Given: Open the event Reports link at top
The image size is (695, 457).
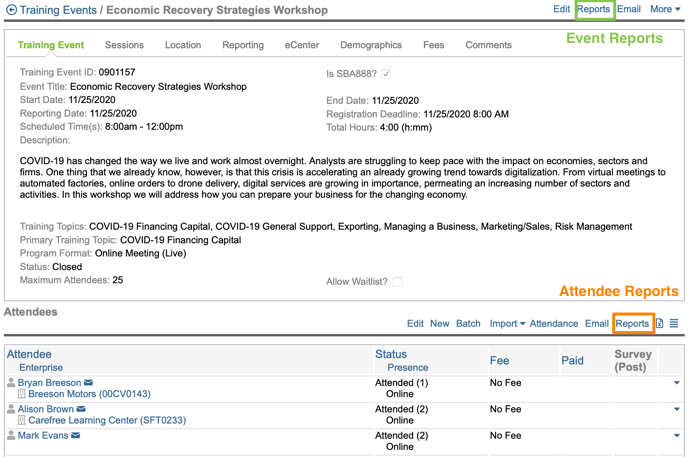Looking at the screenshot, I should click(593, 9).
